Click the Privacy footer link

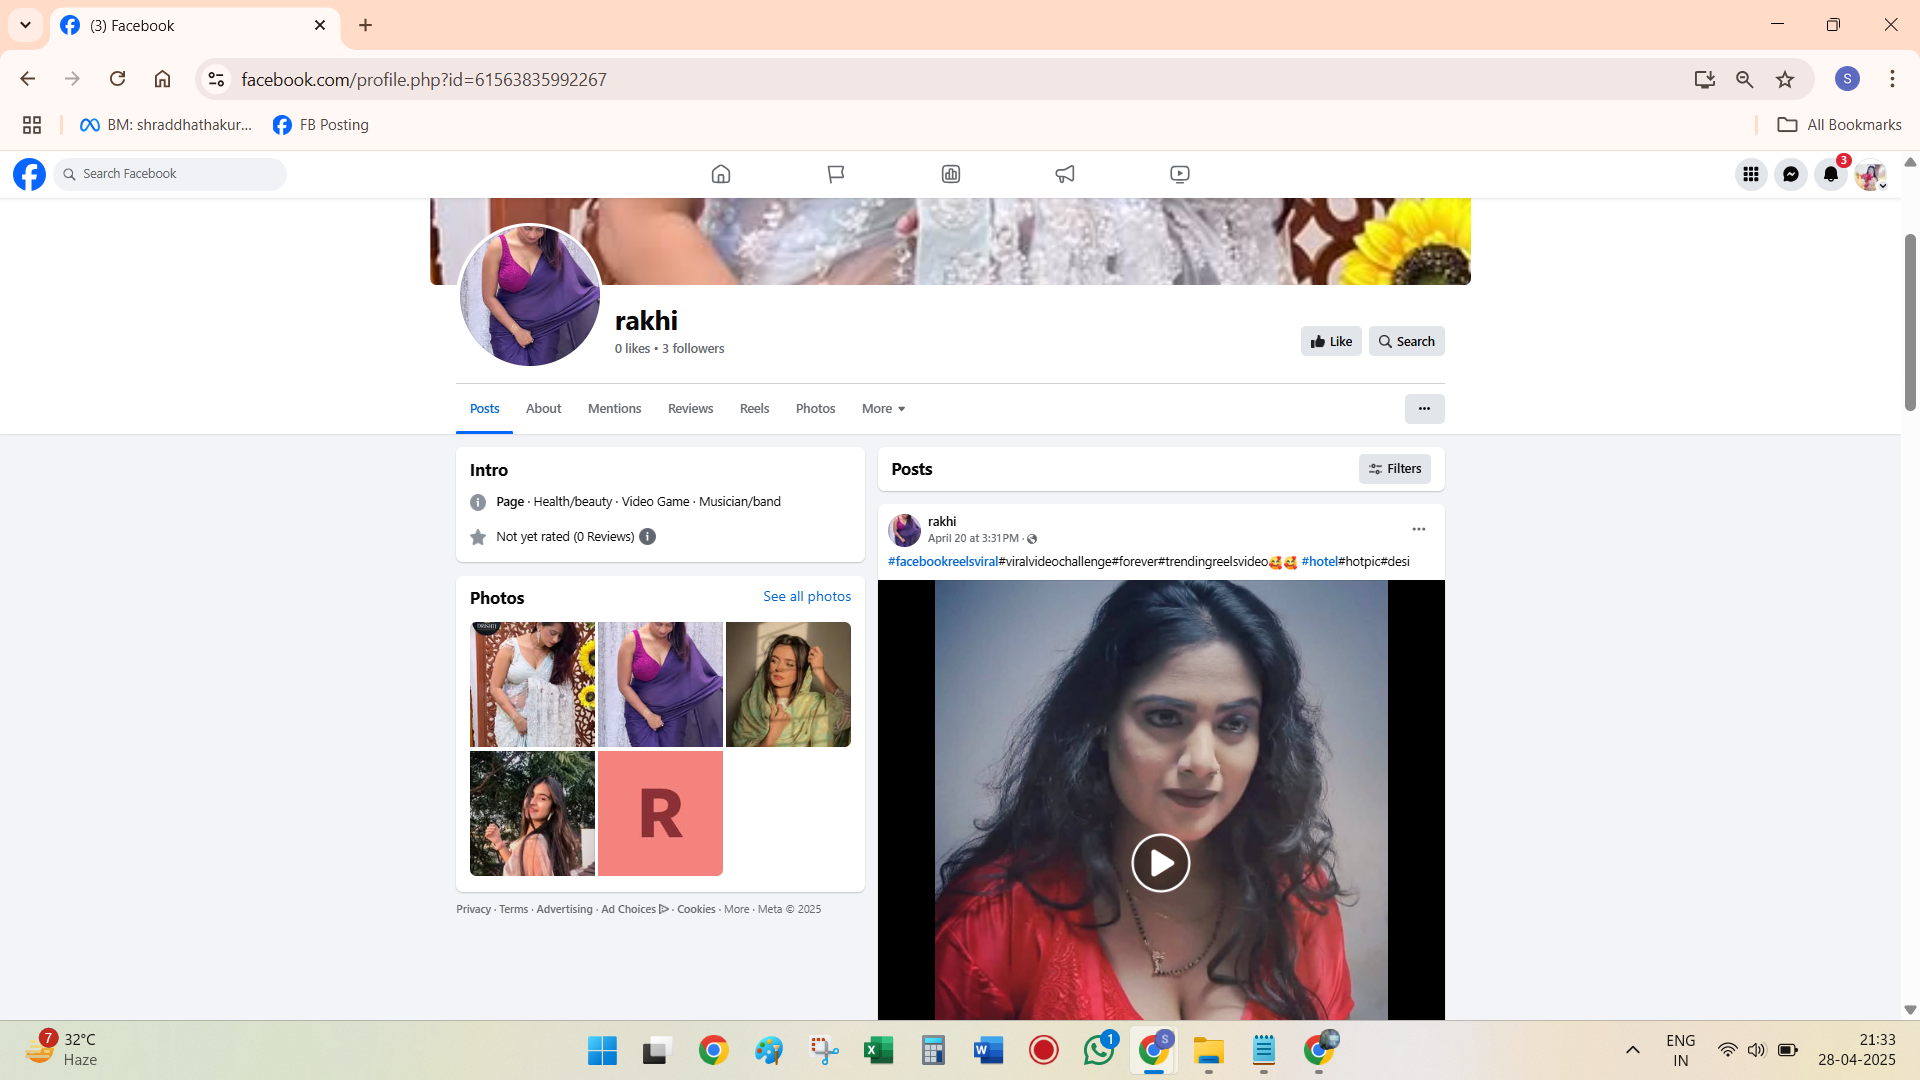[x=473, y=910]
